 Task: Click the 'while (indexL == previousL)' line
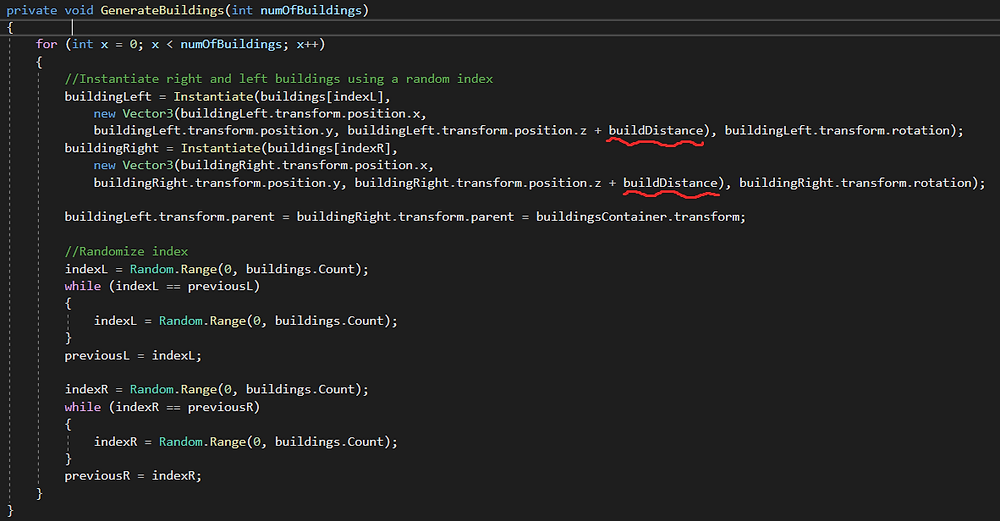pos(162,286)
